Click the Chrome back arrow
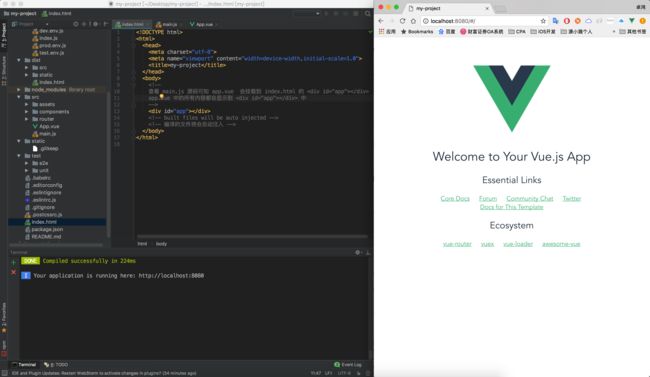The image size is (650, 377). tap(381, 21)
